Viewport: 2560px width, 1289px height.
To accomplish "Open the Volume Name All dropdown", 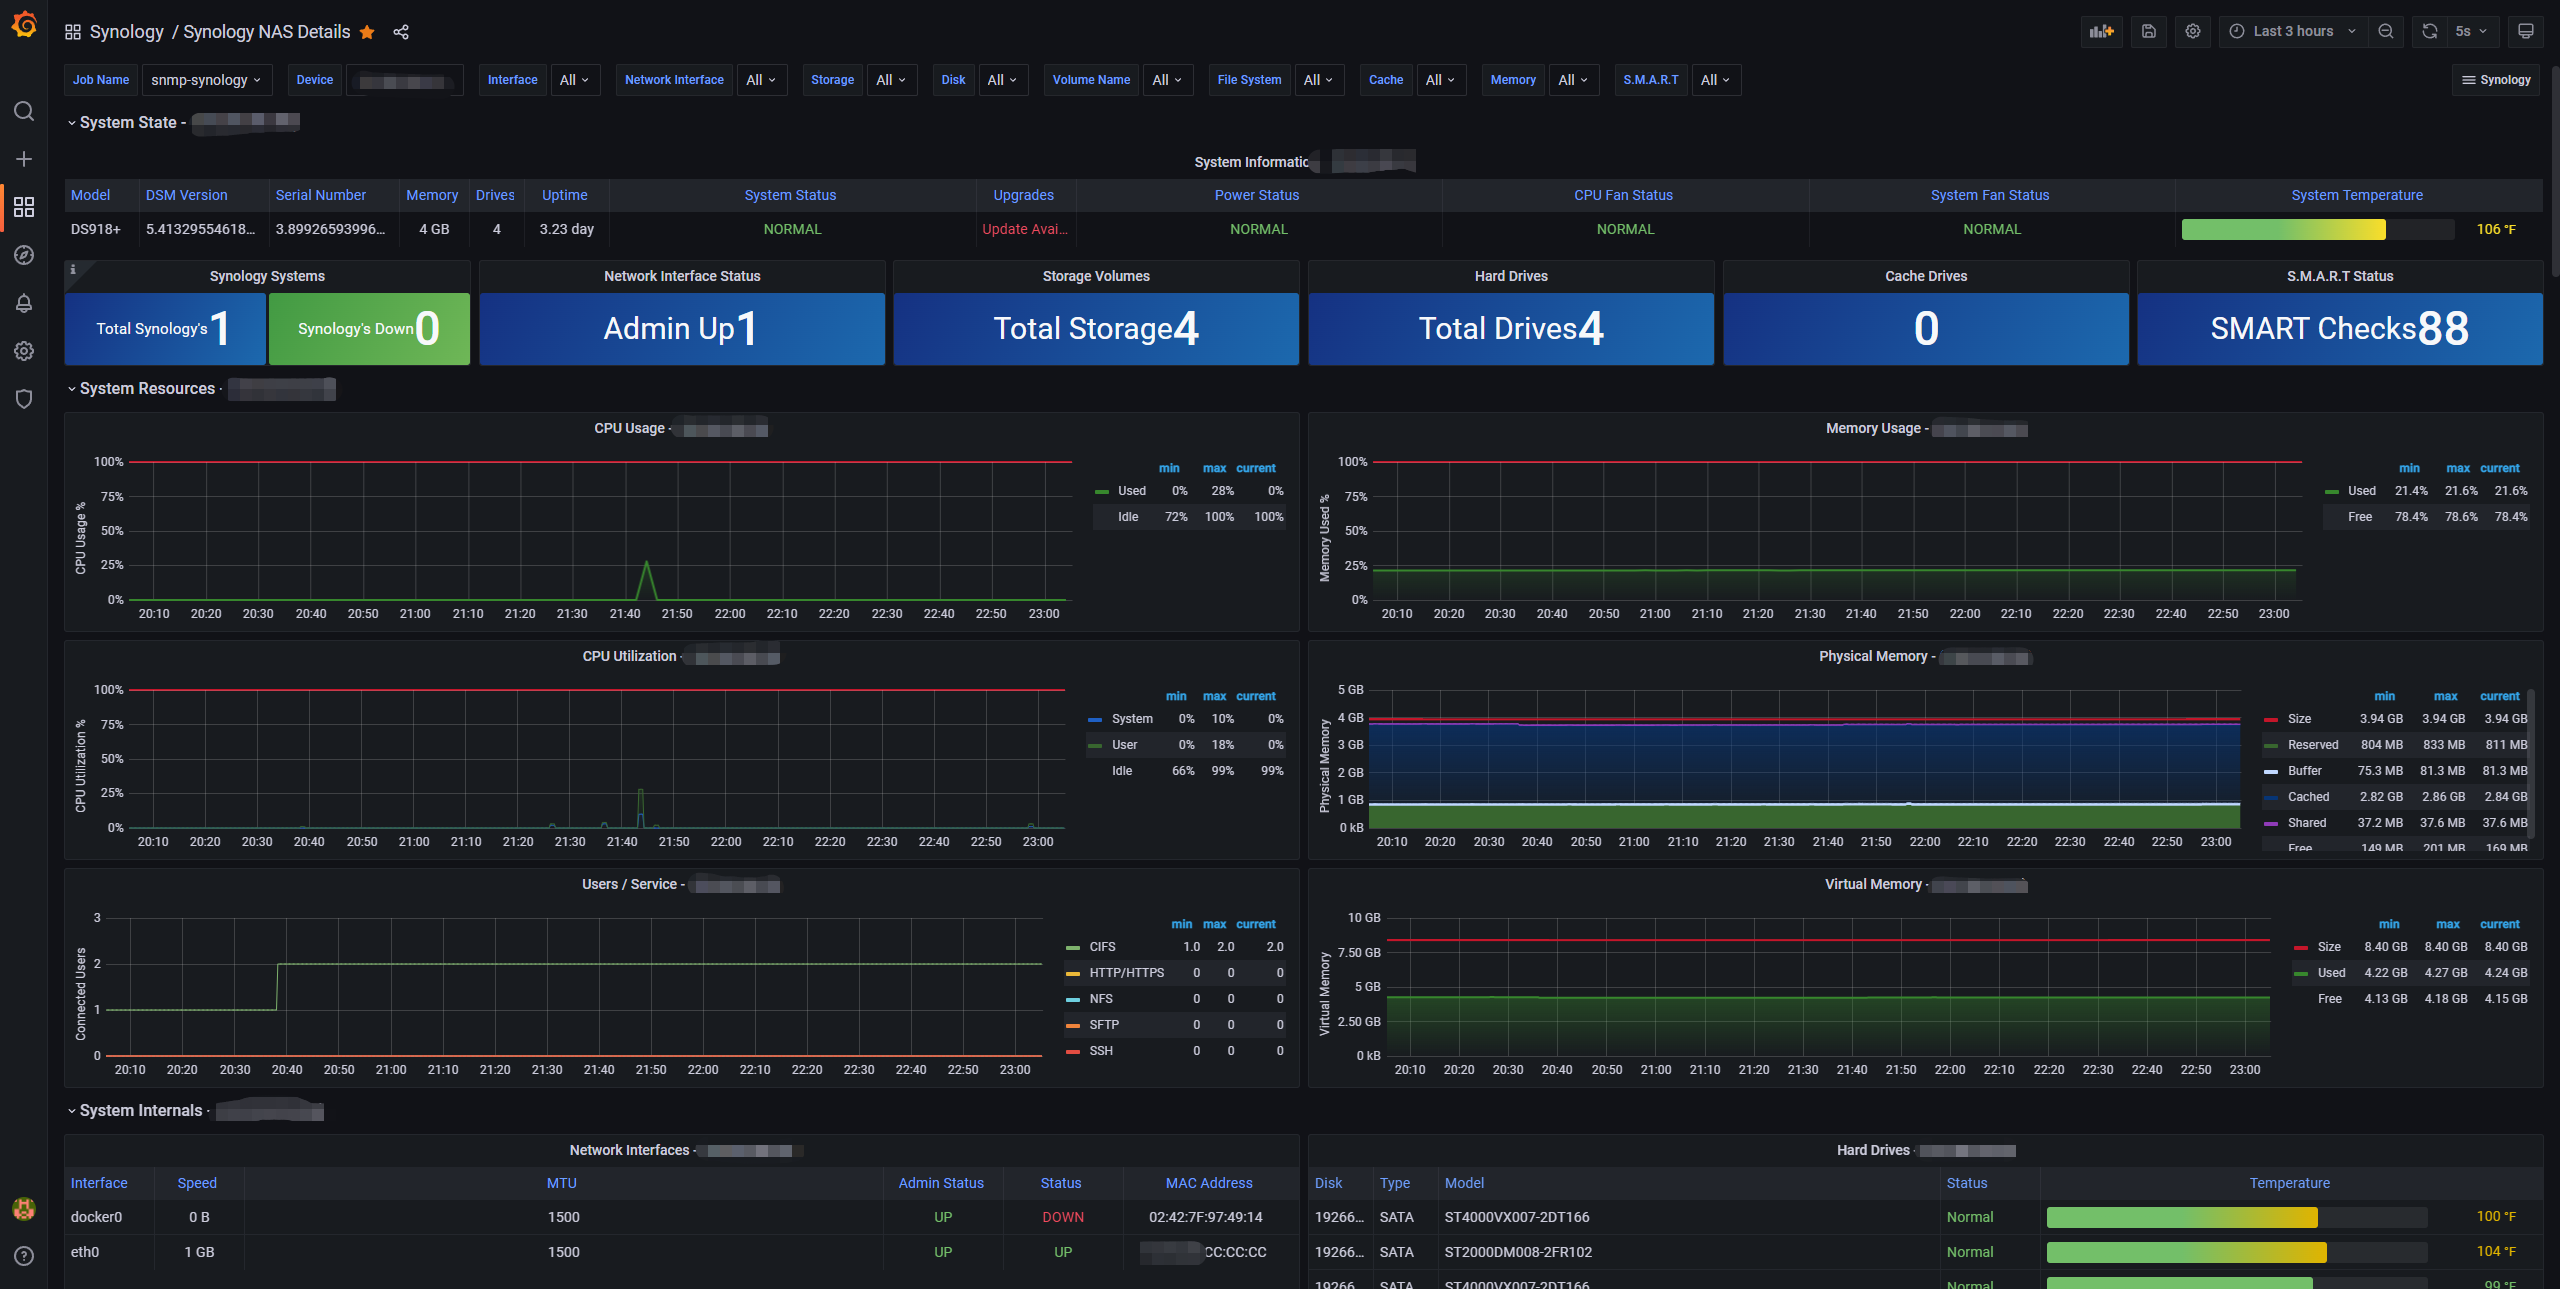I will click(x=1167, y=80).
